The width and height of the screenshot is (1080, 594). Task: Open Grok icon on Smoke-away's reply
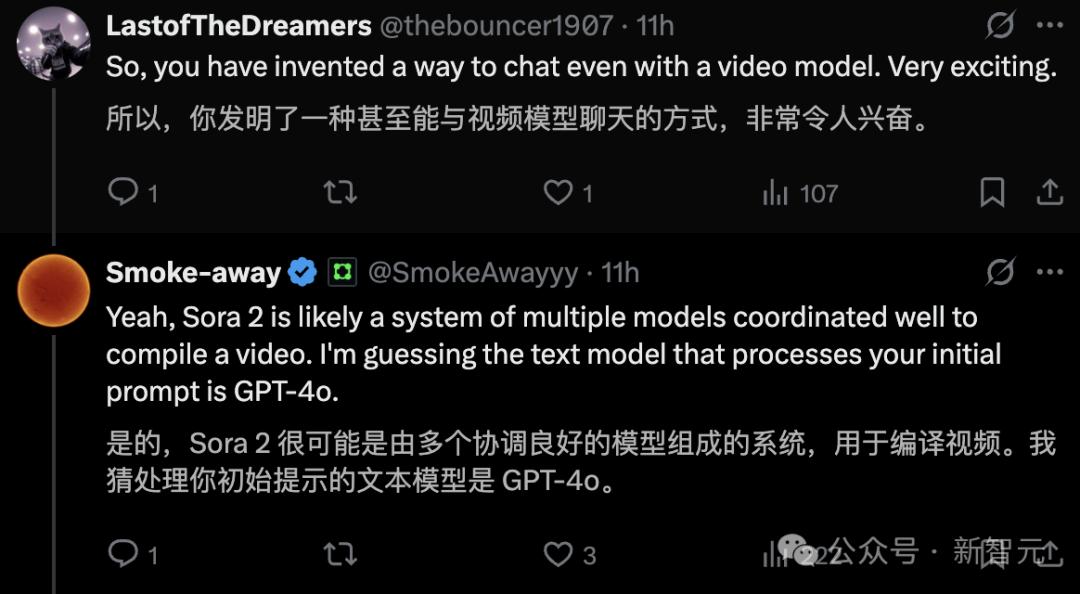(x=1000, y=274)
